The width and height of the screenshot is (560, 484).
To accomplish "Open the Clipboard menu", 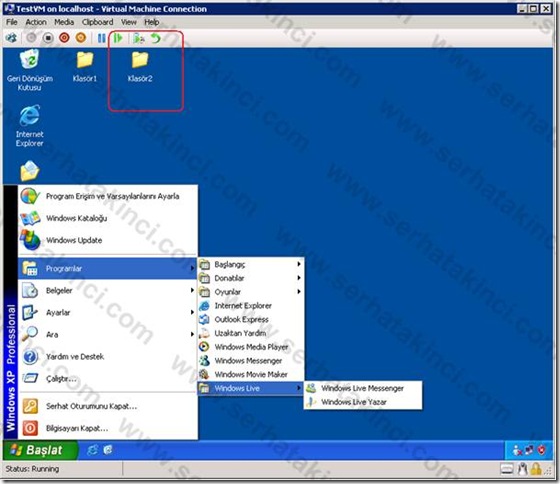I will pyautogui.click(x=98, y=22).
